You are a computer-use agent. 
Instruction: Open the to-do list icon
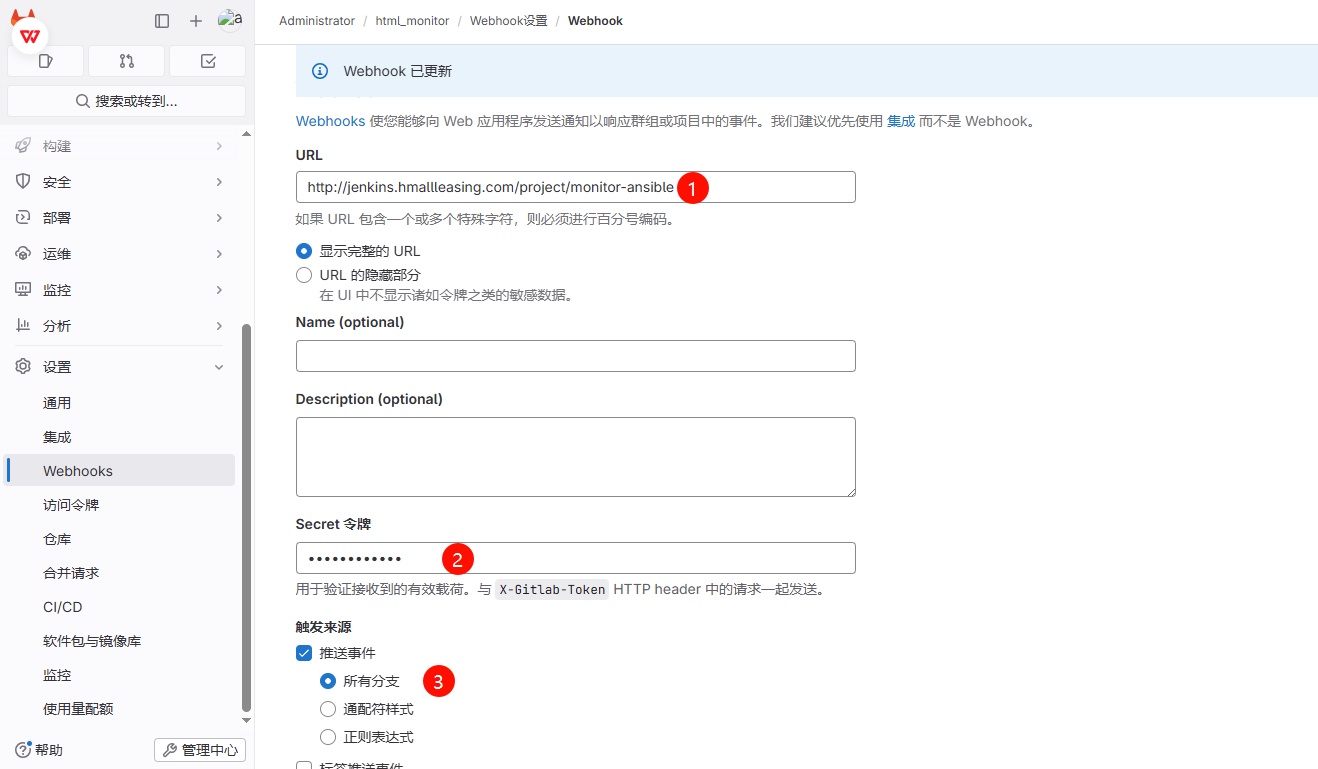pyautogui.click(x=208, y=61)
